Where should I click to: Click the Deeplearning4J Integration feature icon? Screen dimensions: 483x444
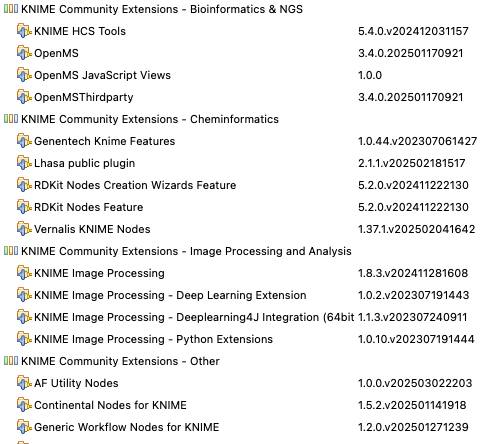24,317
